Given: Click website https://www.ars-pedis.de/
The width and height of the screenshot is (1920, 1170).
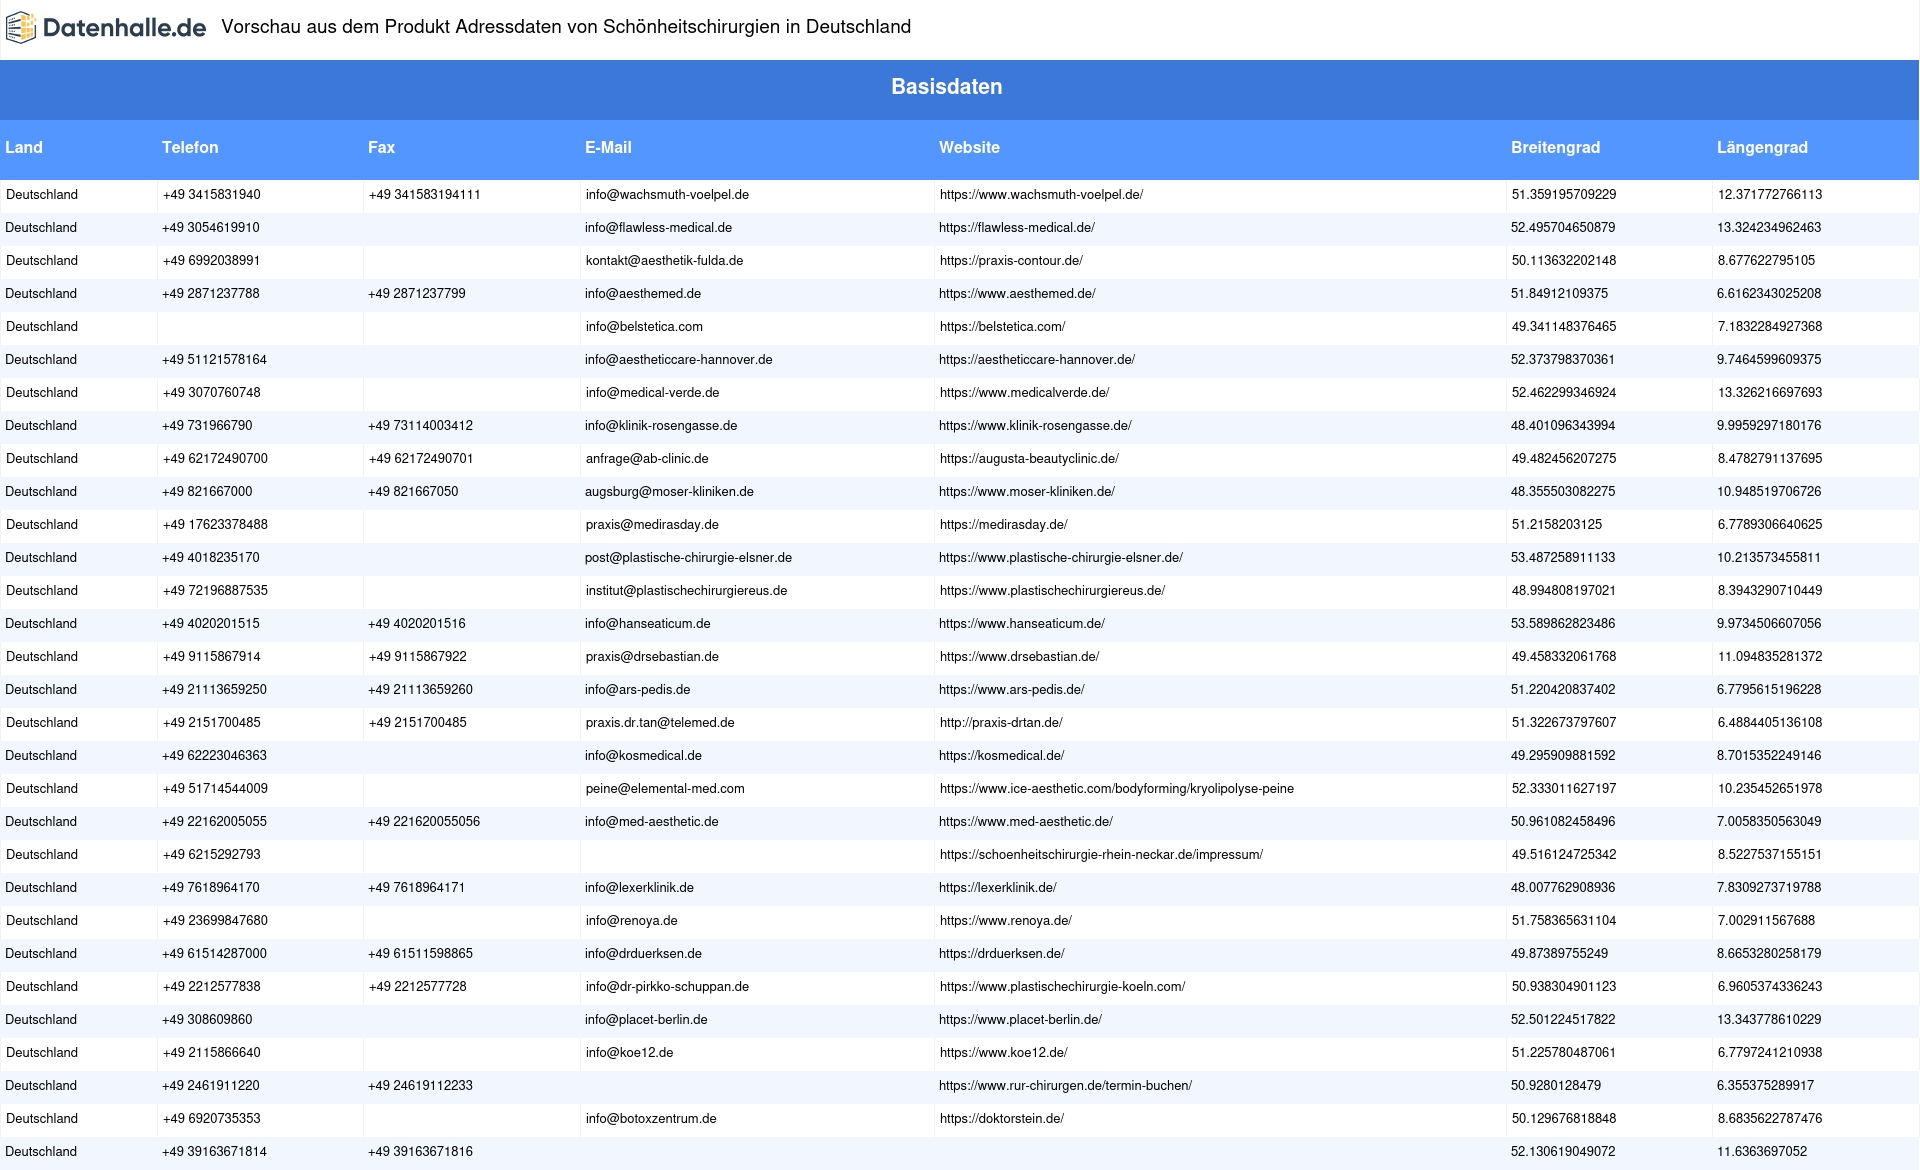Looking at the screenshot, I should tap(1012, 690).
